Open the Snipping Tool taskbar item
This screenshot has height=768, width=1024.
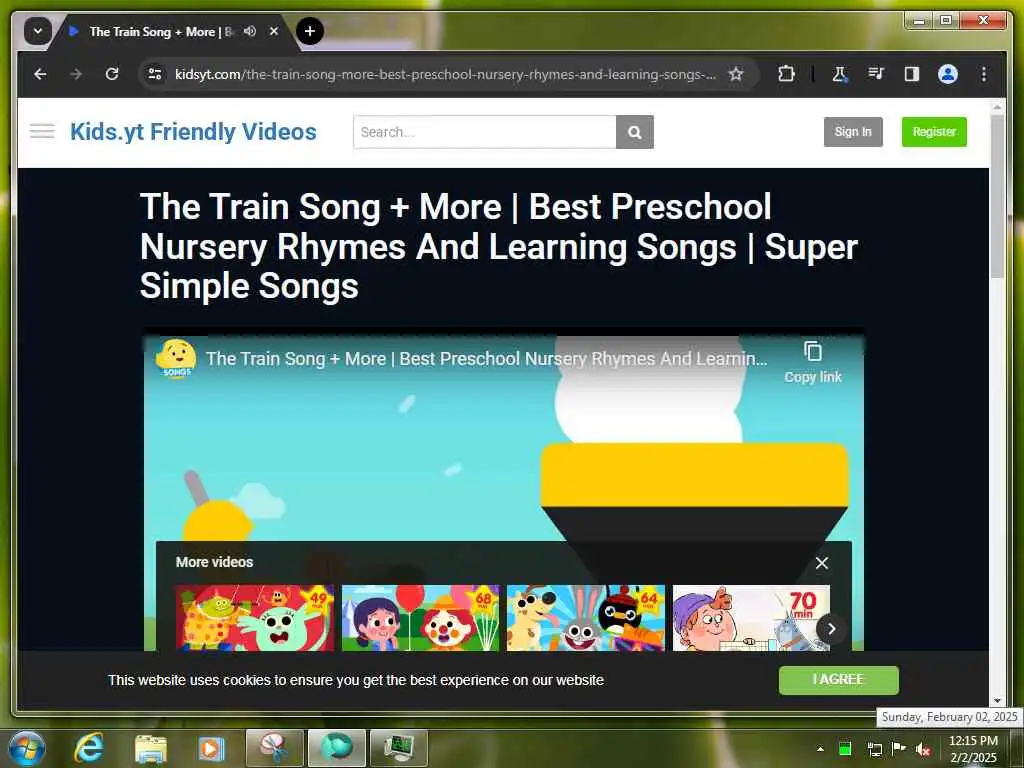(274, 748)
